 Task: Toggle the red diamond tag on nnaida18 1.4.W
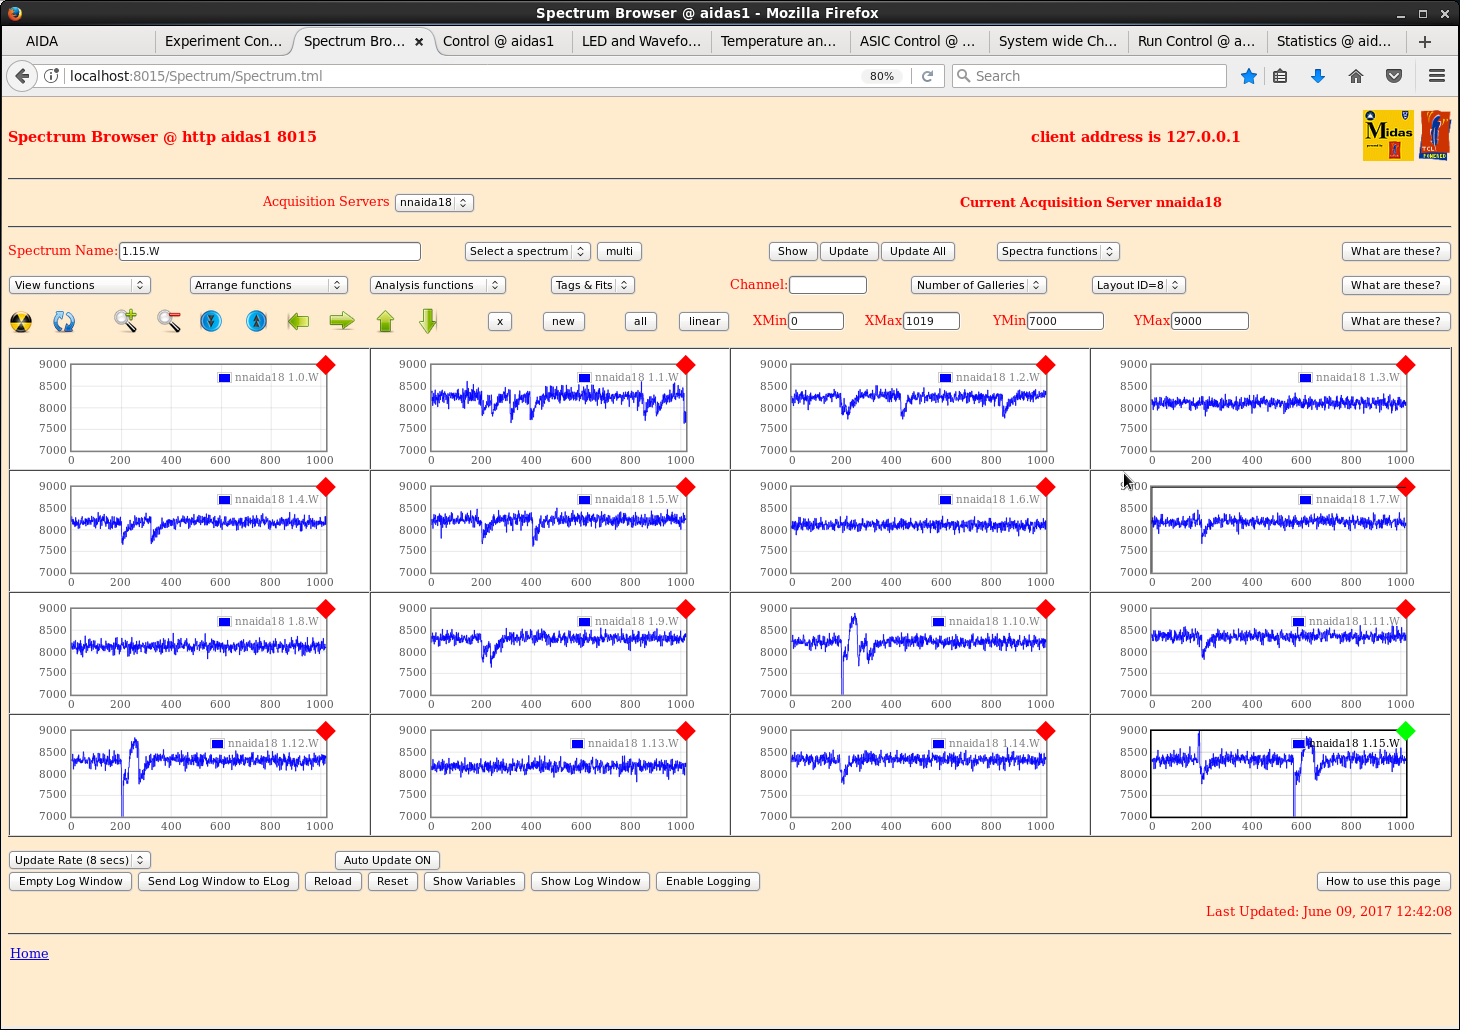326,487
